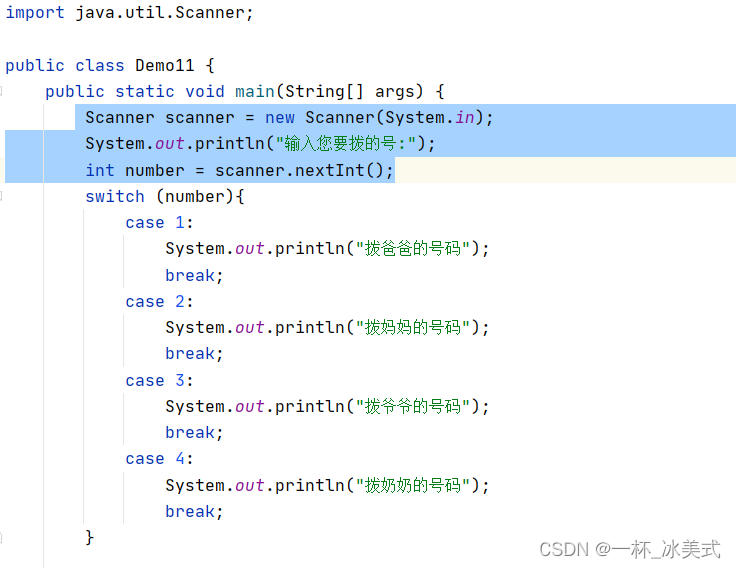Click 'Scanner scanner' variable declaration
Screen dimensions: 736x568
click(160, 117)
